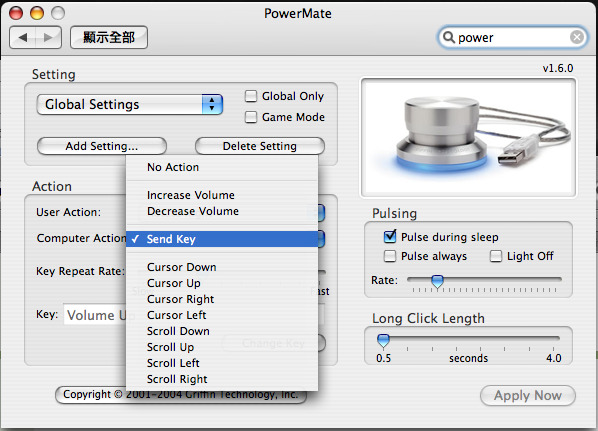This screenshot has width=598, height=431.
Task: Click the PowerMate product image
Action: coord(468,138)
